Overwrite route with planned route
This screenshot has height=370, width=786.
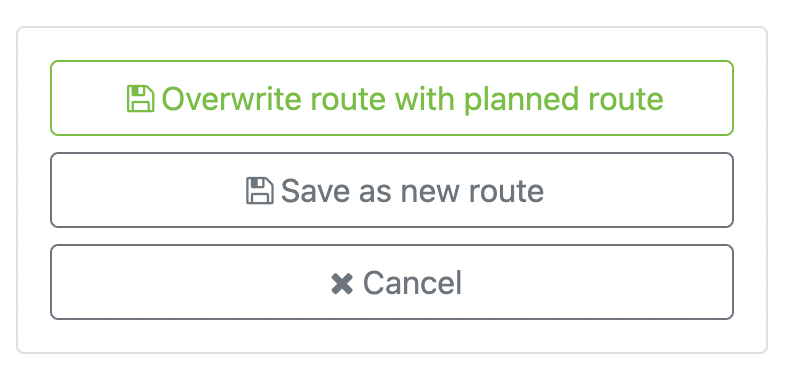(x=392, y=98)
